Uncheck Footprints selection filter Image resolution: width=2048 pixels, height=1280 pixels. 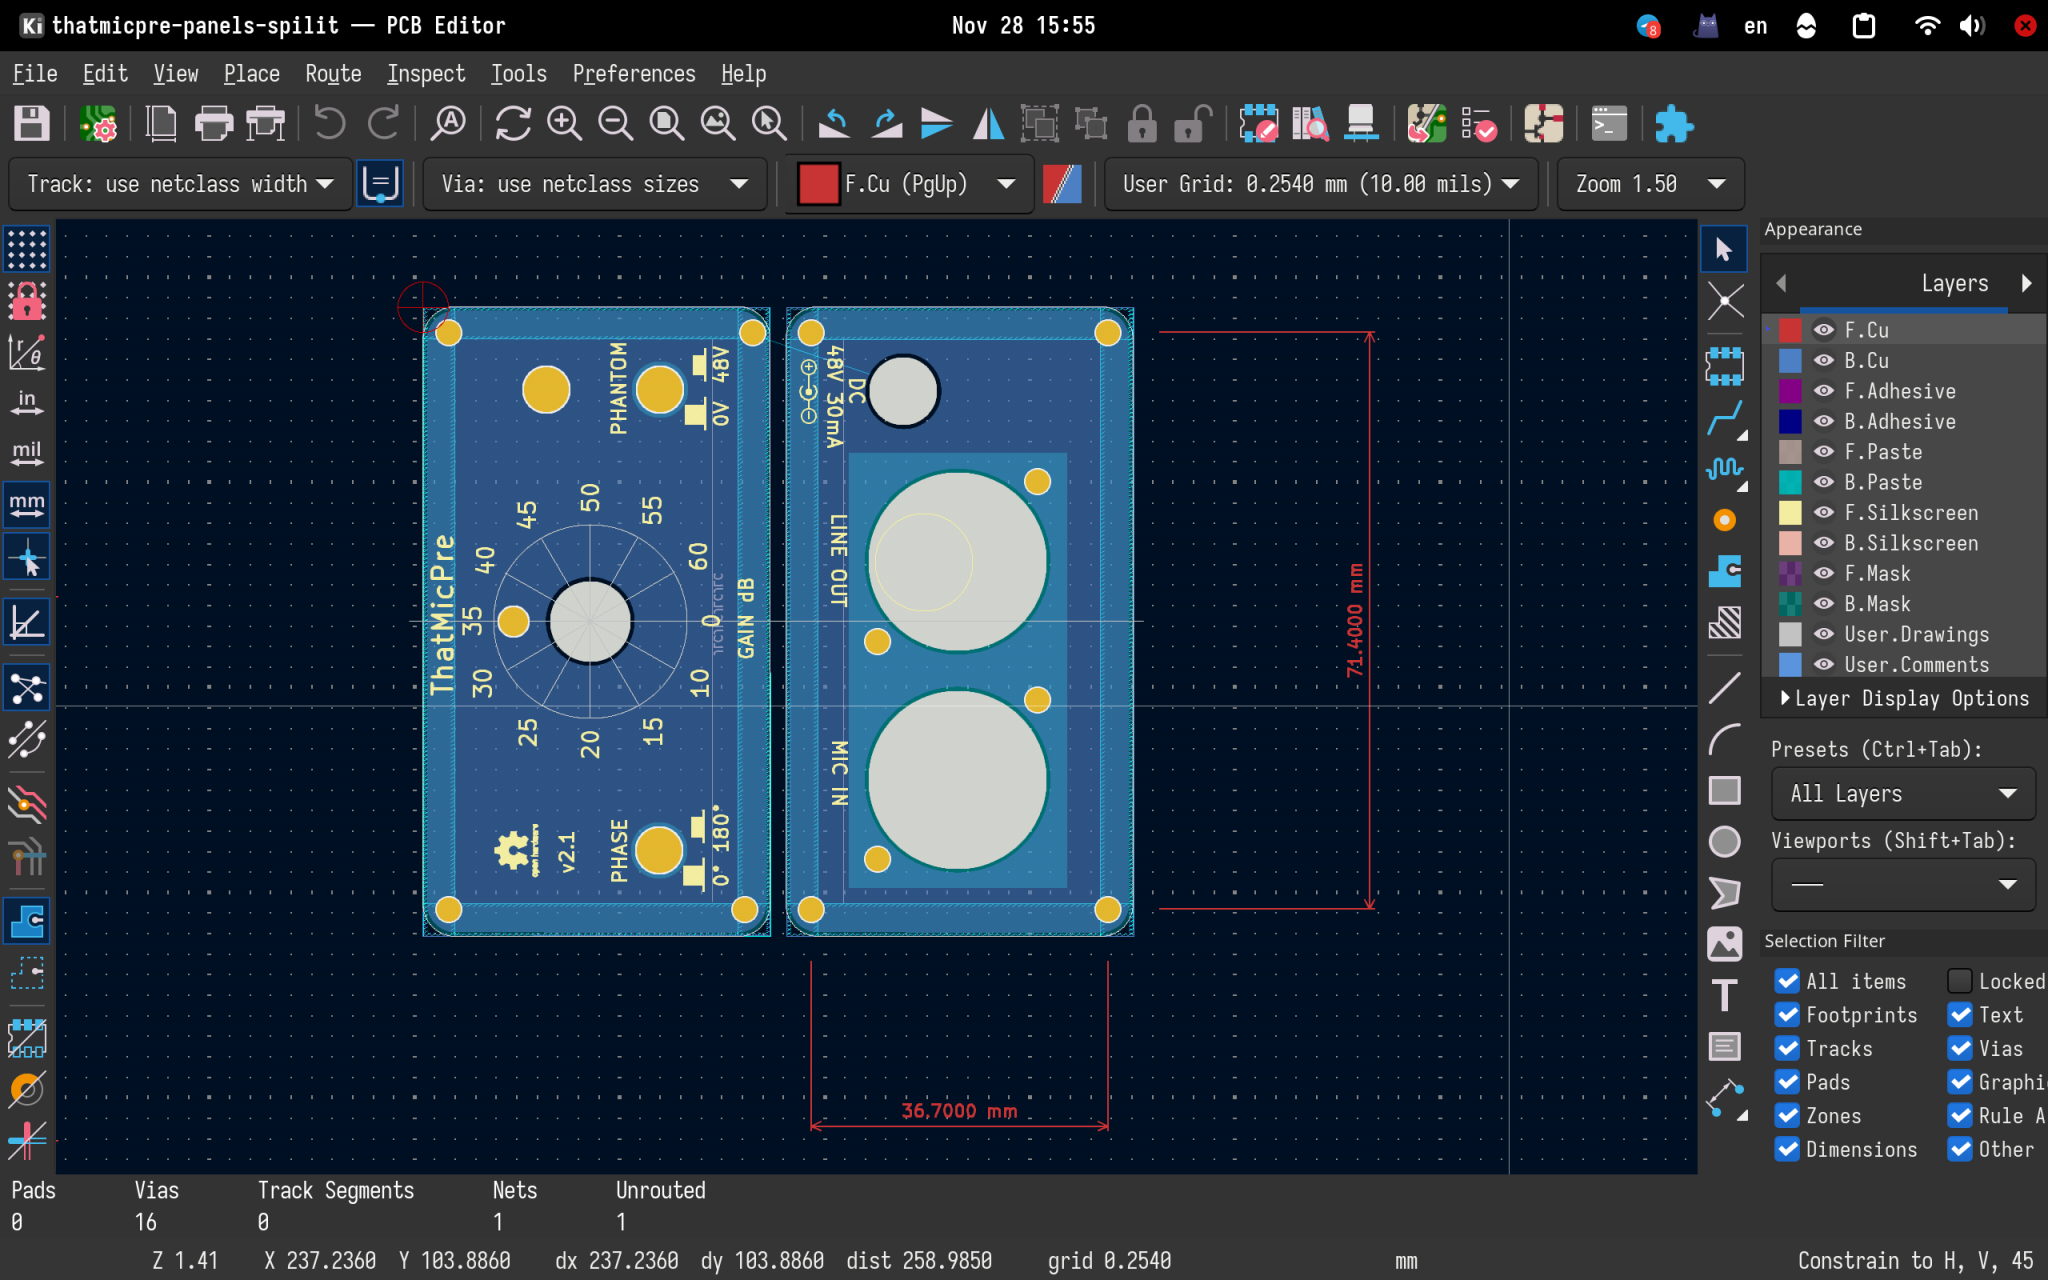(x=1787, y=1015)
